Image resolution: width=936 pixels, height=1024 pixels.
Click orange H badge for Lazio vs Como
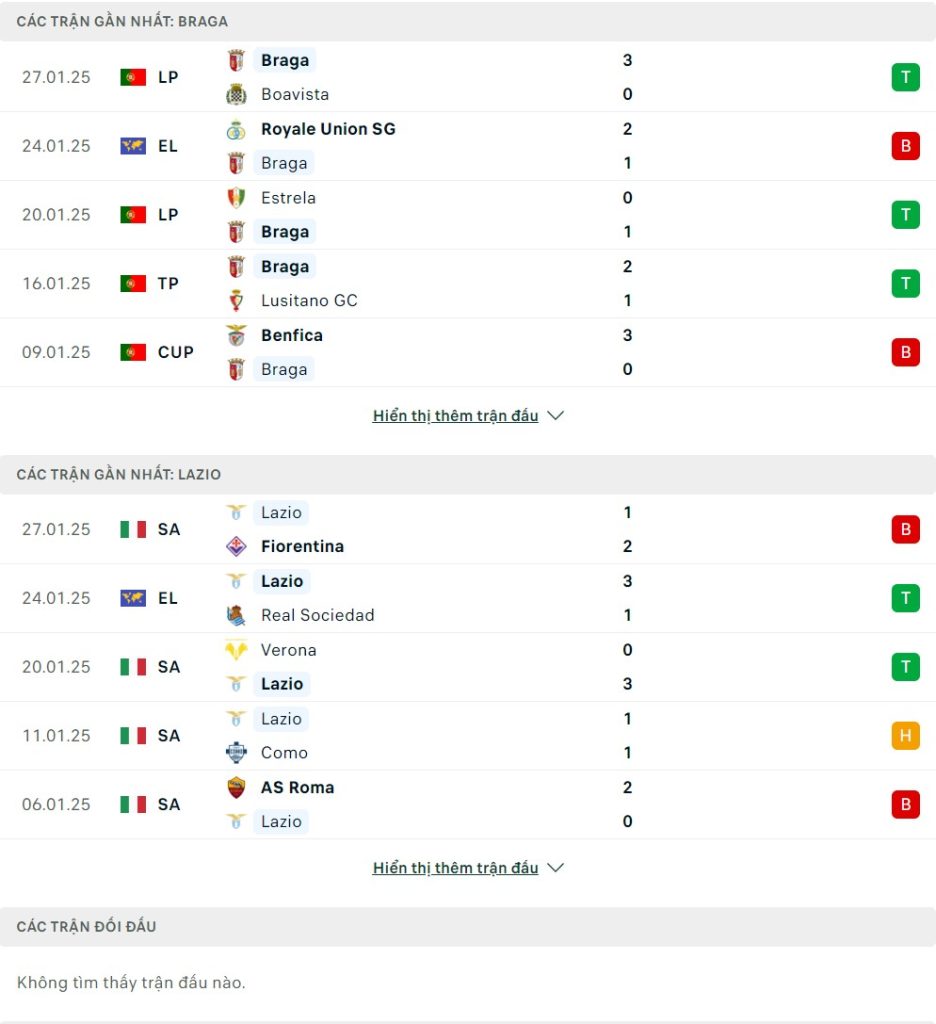click(905, 736)
